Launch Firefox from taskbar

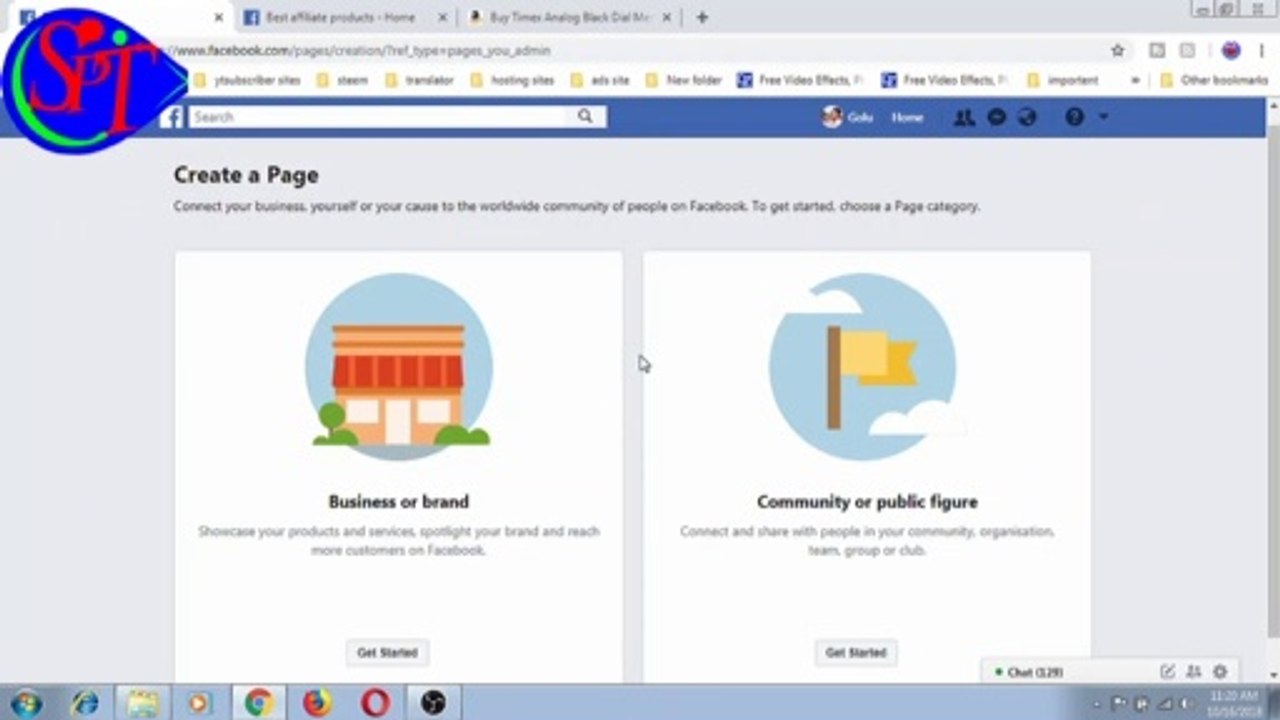[x=316, y=703]
